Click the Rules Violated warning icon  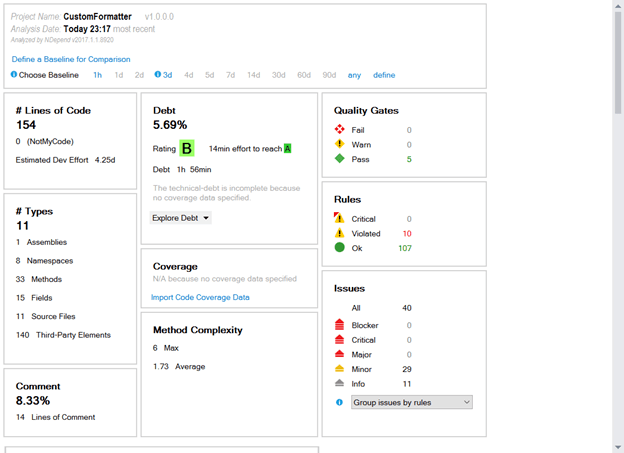click(340, 233)
